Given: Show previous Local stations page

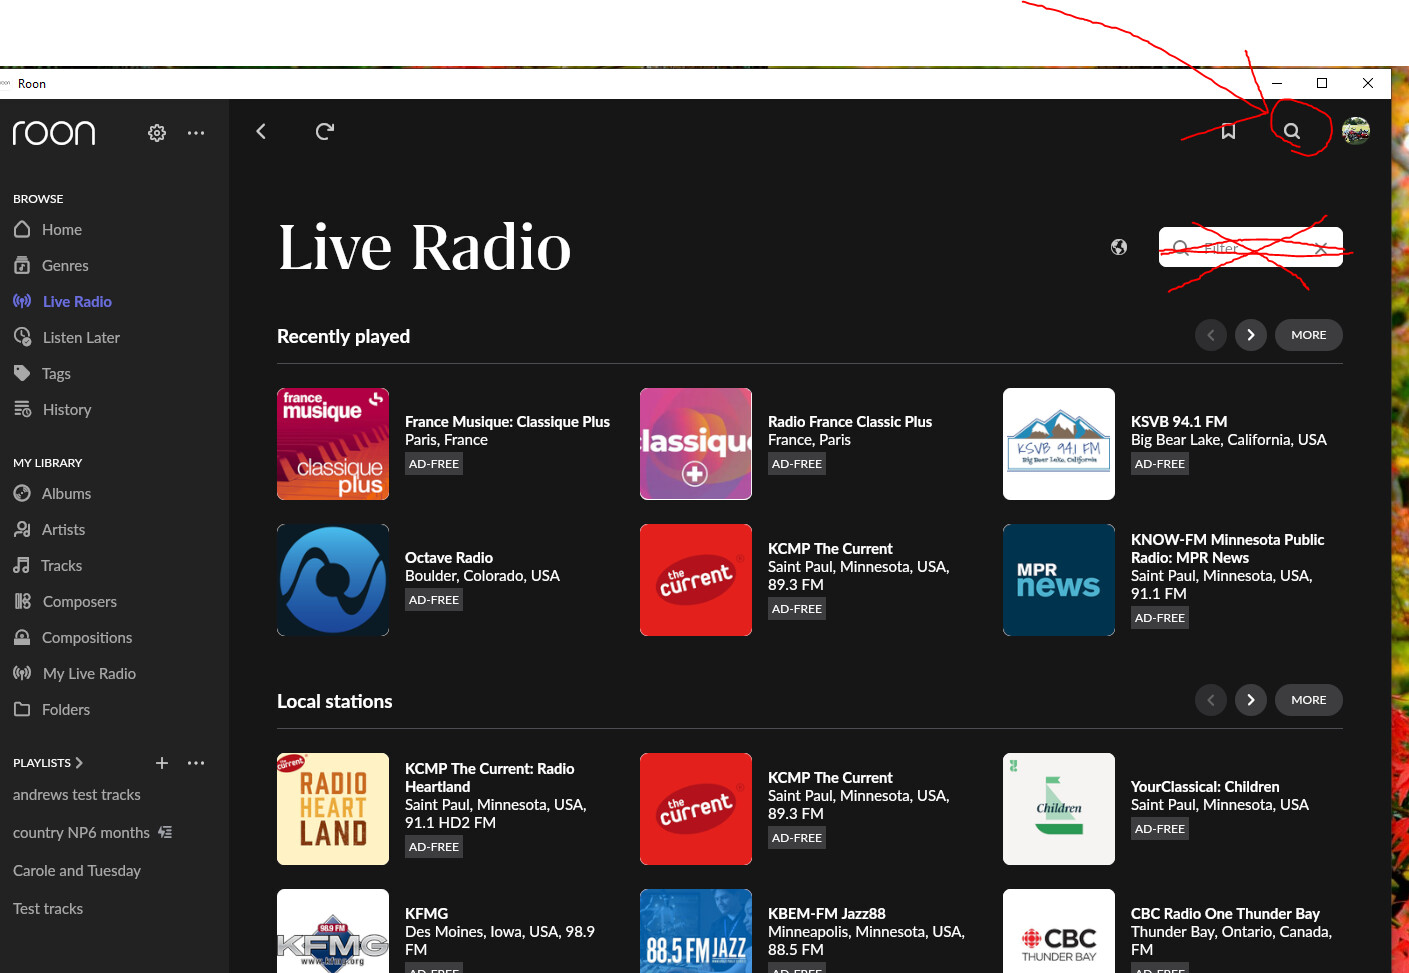Looking at the screenshot, I should tap(1211, 700).
